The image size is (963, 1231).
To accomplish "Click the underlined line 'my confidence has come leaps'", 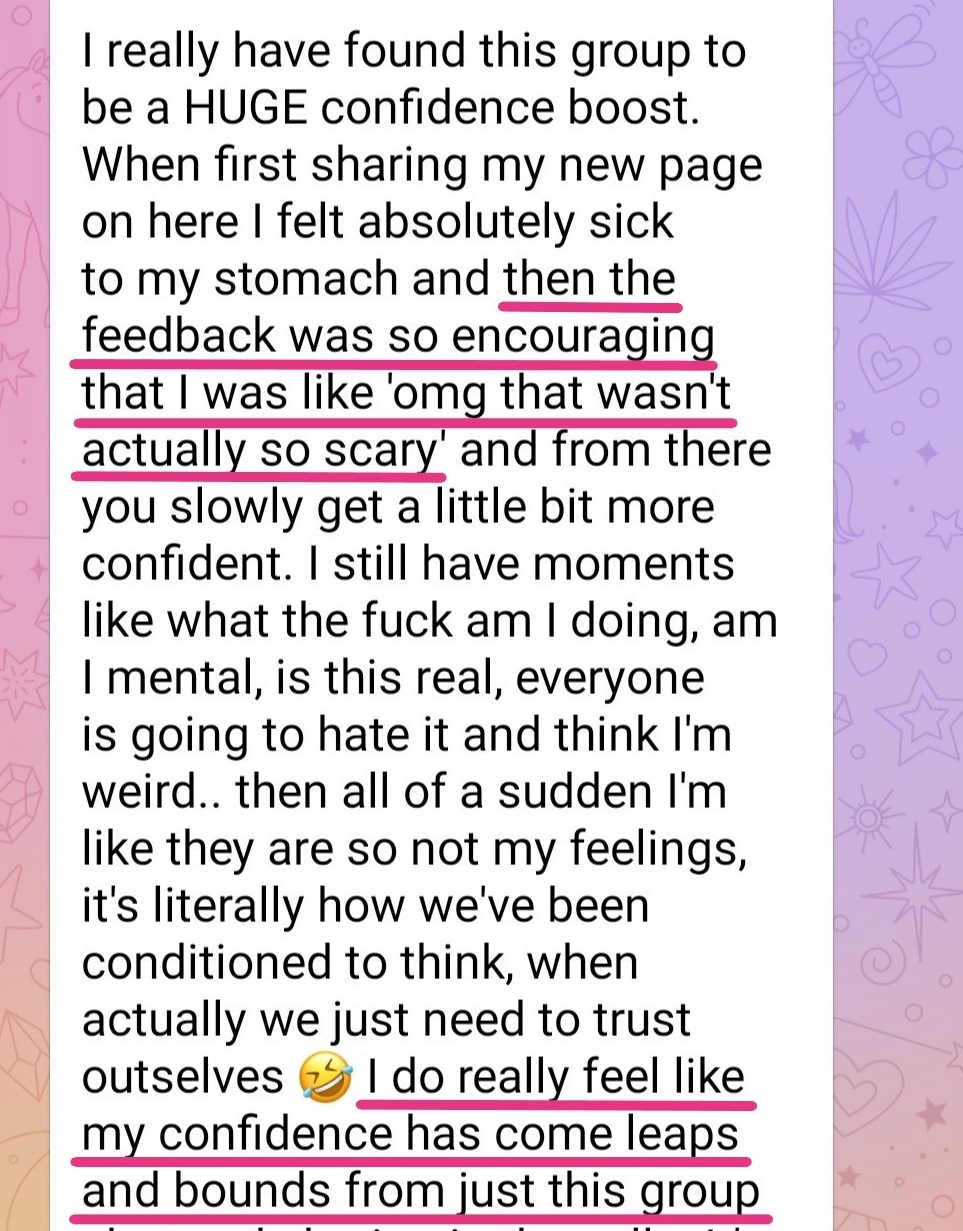I will 410,1133.
